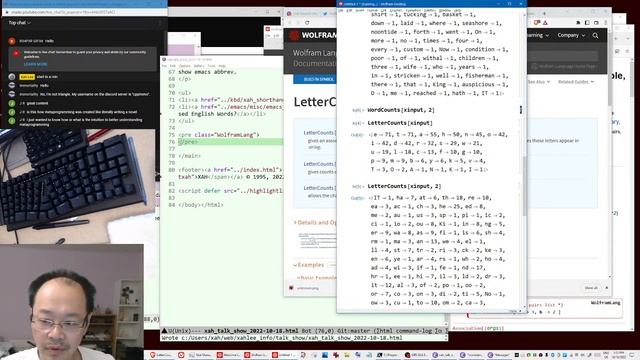Click the WordCounts[xinput, 2] input cell
Viewport: 640px width, 360px height.
401,110
